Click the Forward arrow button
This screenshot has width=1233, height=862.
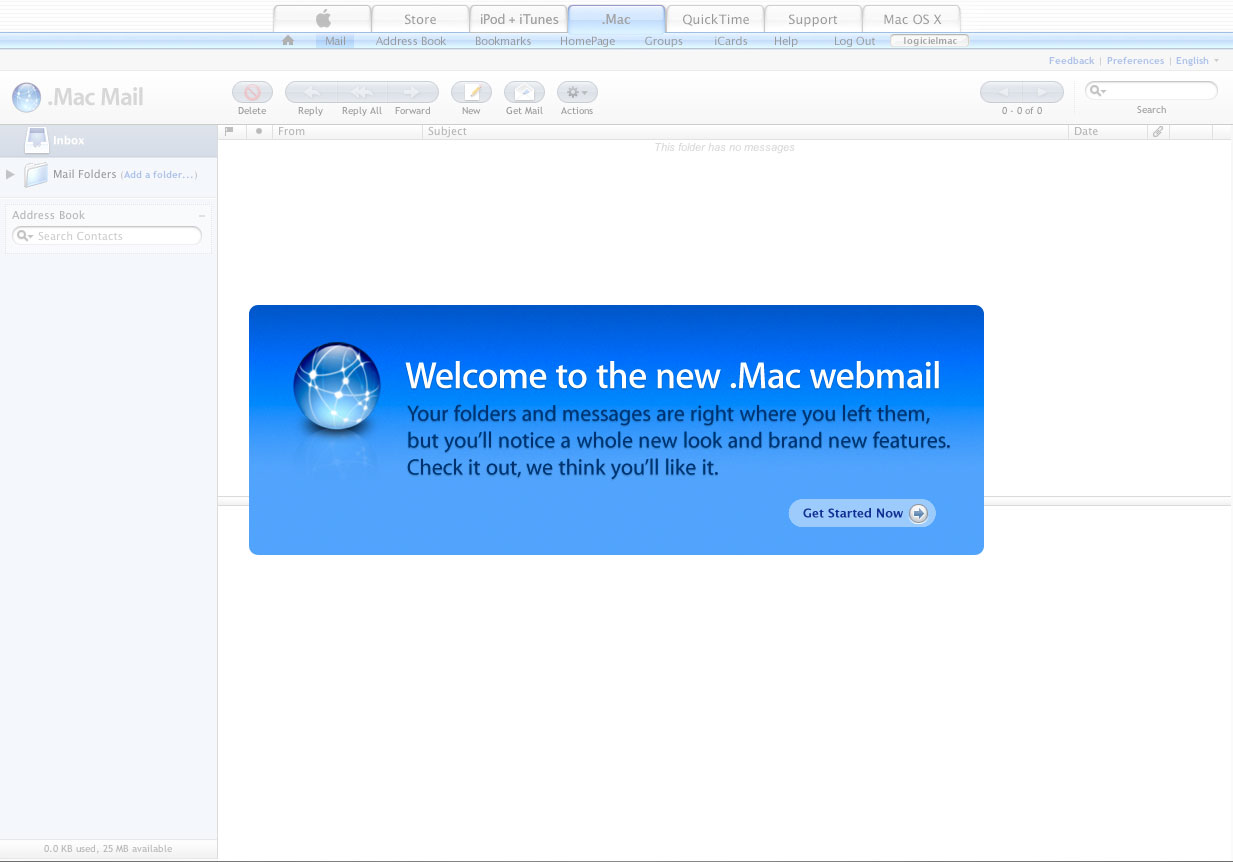coord(412,92)
